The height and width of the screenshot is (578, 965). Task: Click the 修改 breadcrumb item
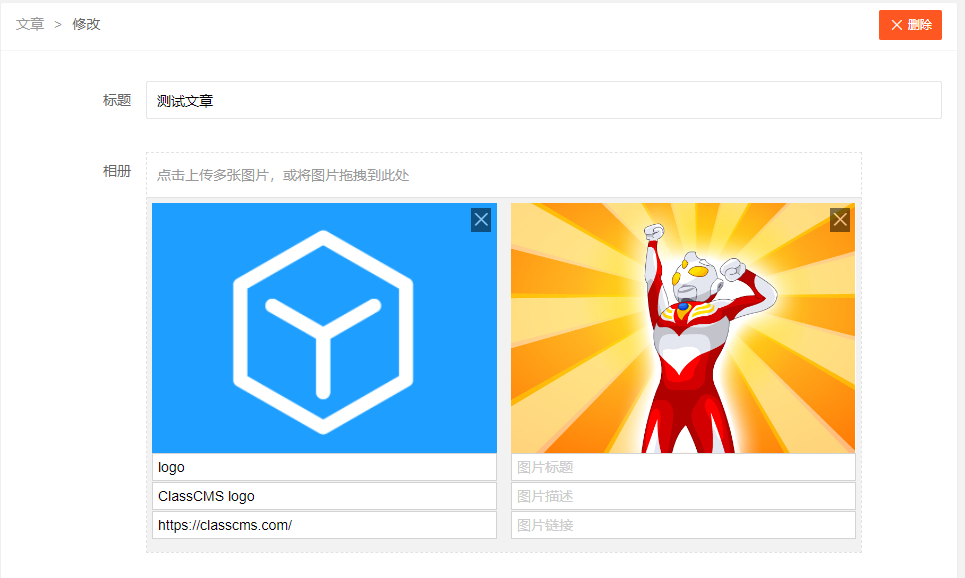point(86,24)
